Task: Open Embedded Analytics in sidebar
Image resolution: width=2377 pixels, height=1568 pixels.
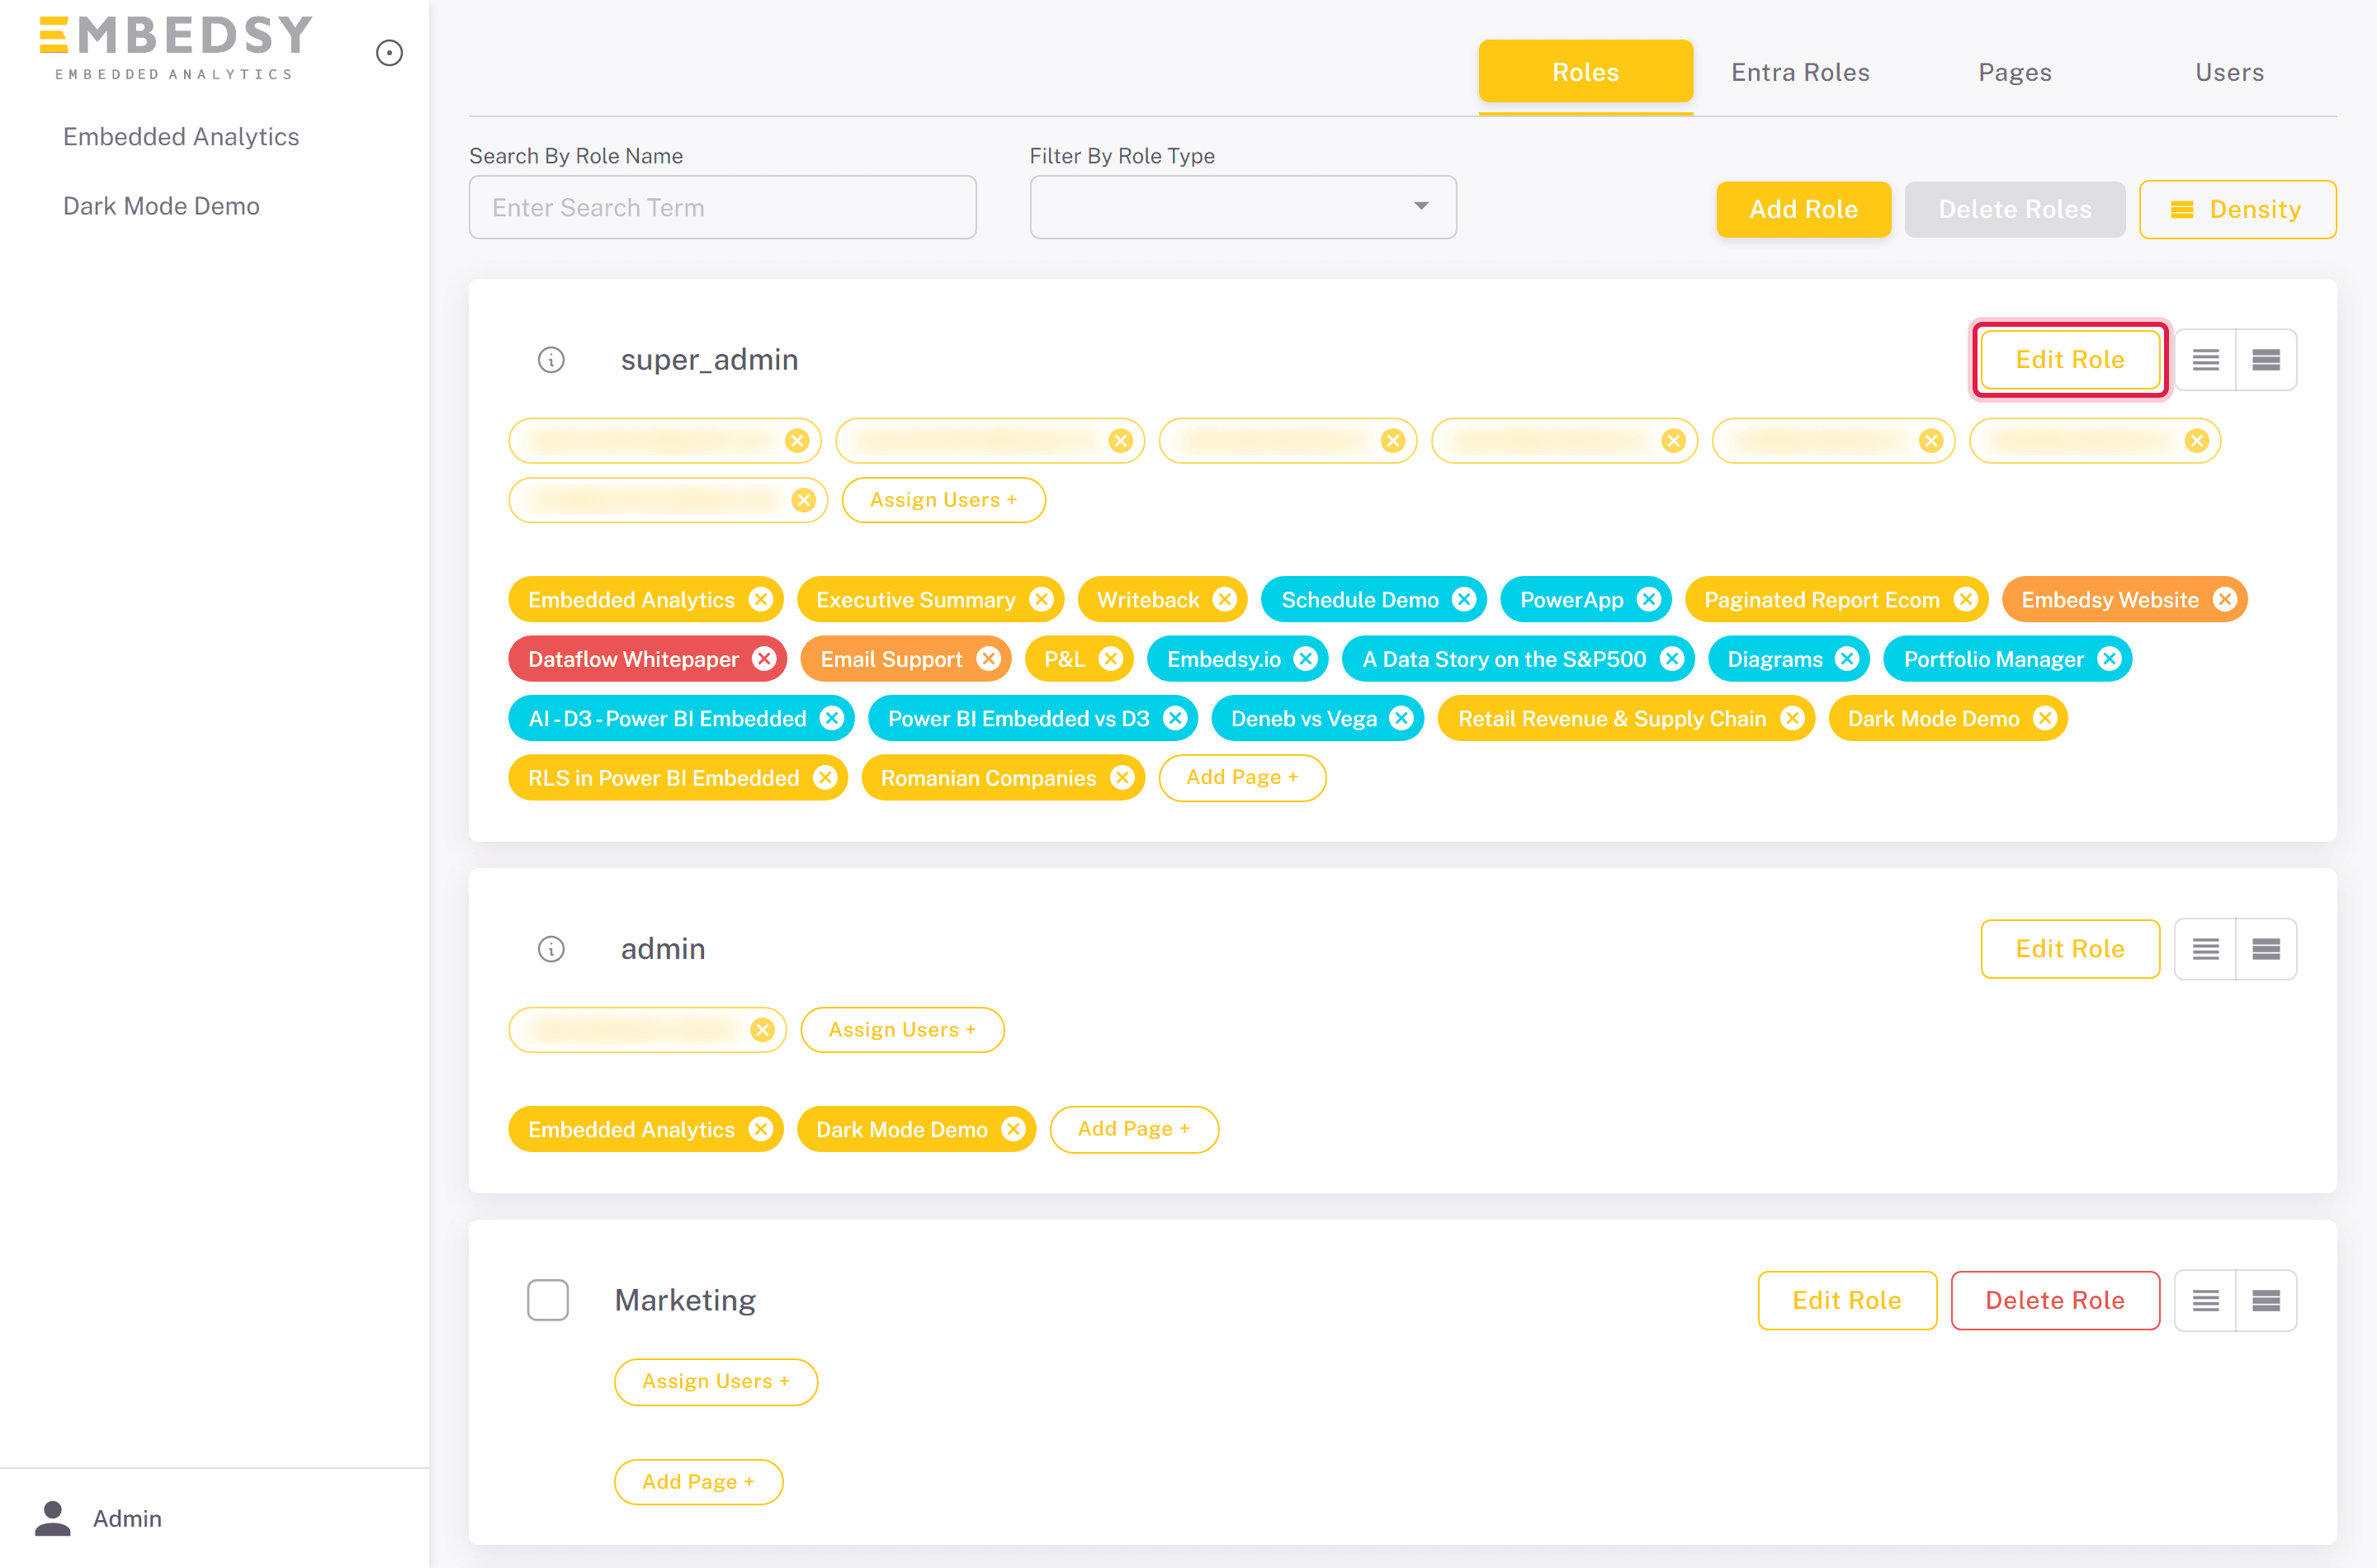Action: pyautogui.click(x=181, y=136)
